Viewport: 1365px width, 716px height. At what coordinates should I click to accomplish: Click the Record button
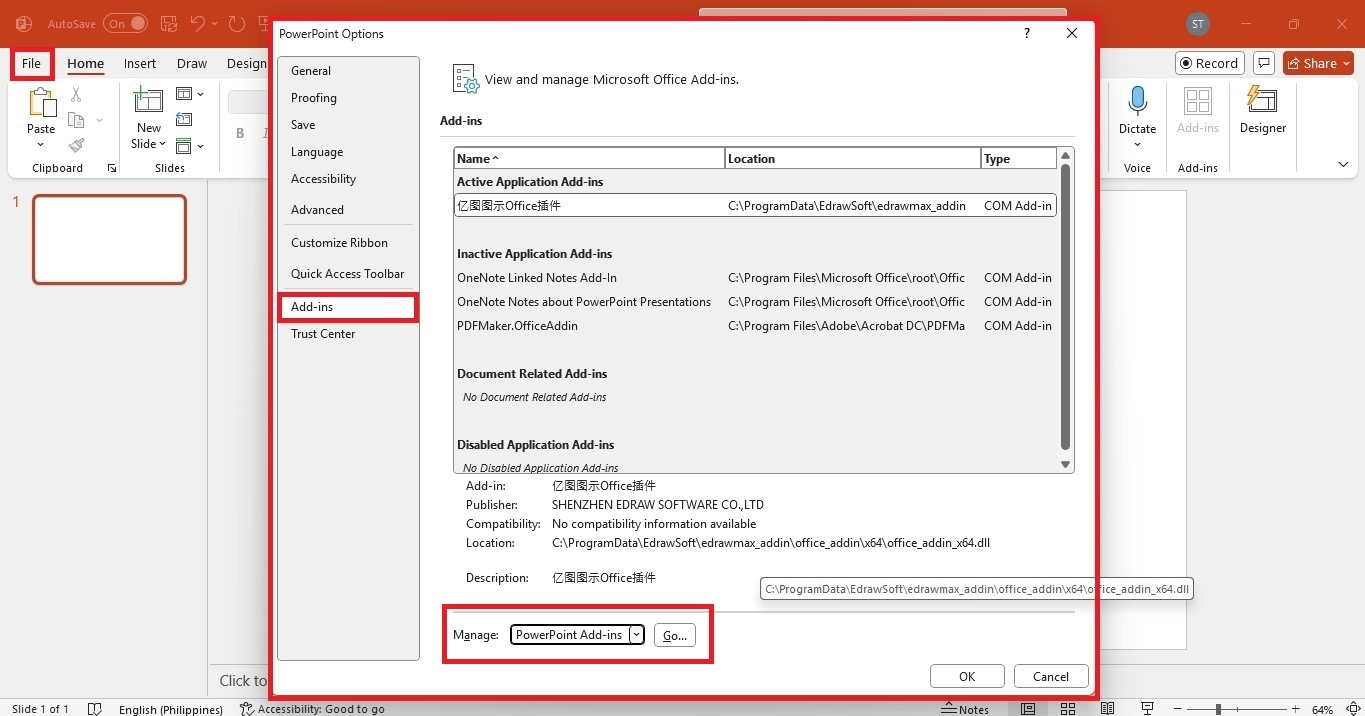pos(1210,63)
